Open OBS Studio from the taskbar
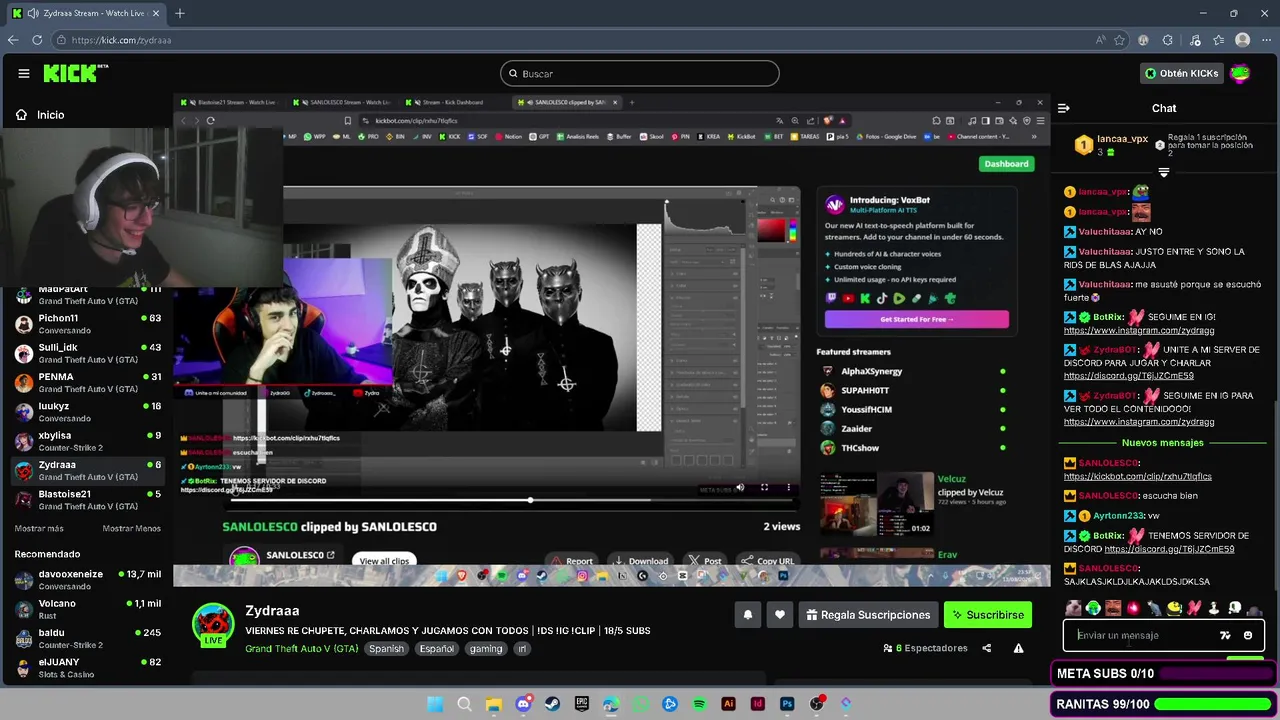 tap(816, 704)
